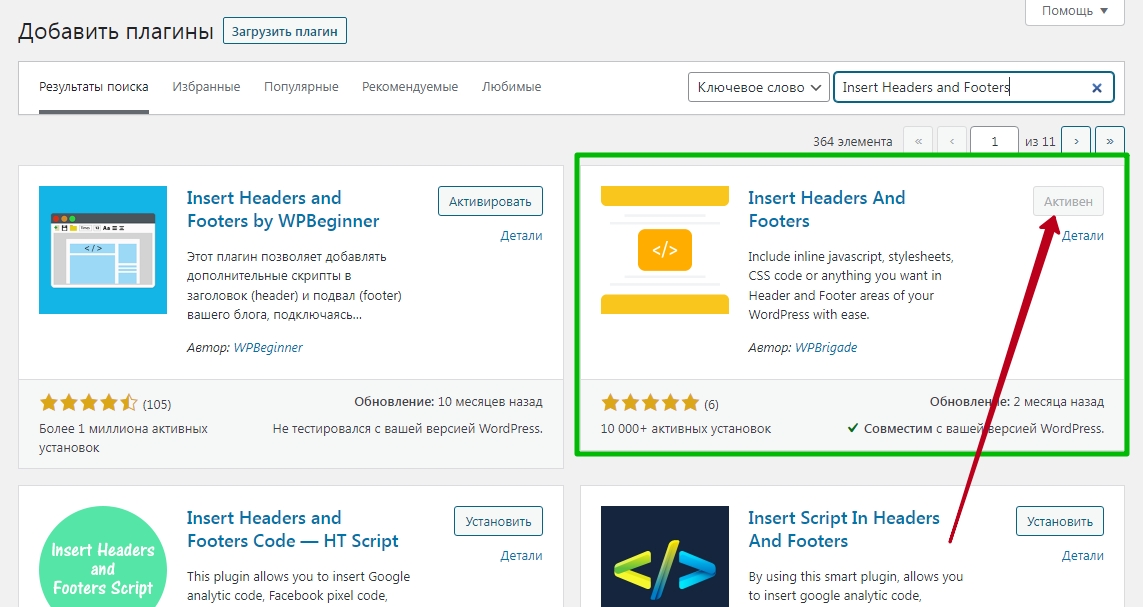This screenshot has height=607, width=1143.
Task: Switch to the Популярные tab
Action: click(x=301, y=87)
